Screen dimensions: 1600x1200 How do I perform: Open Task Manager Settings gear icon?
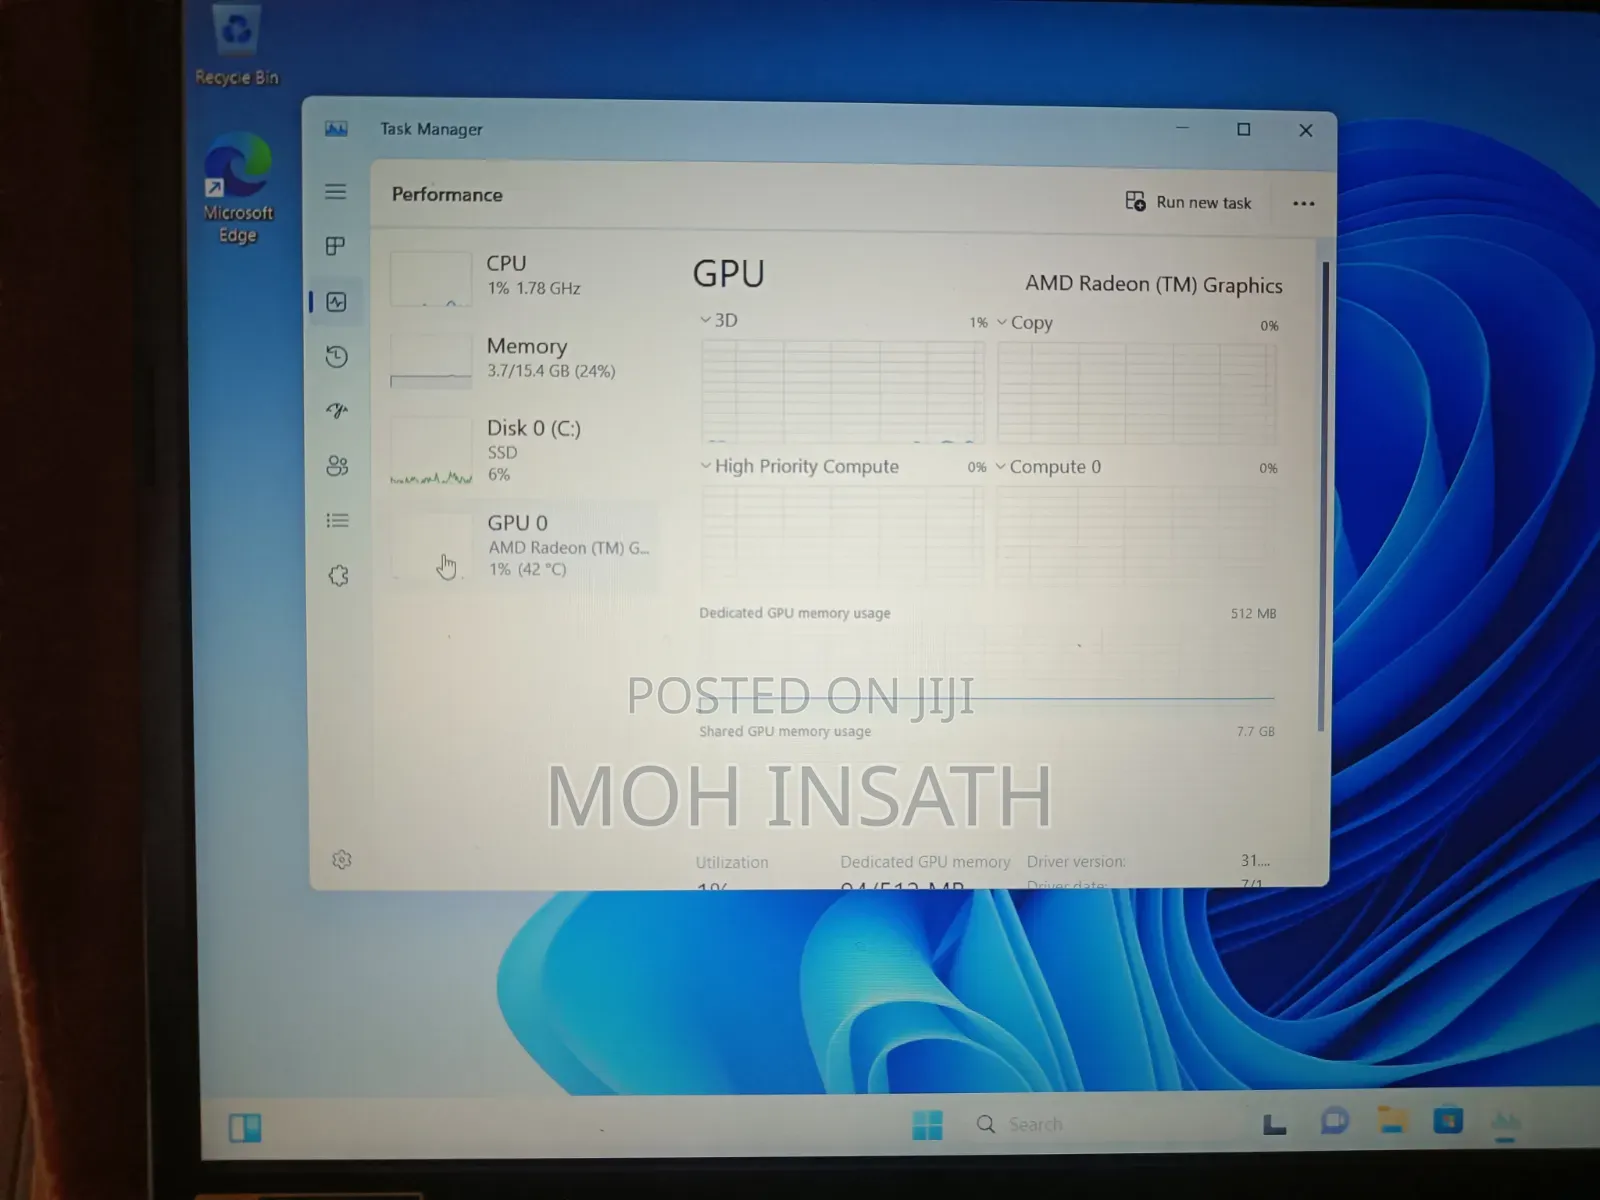pos(341,860)
